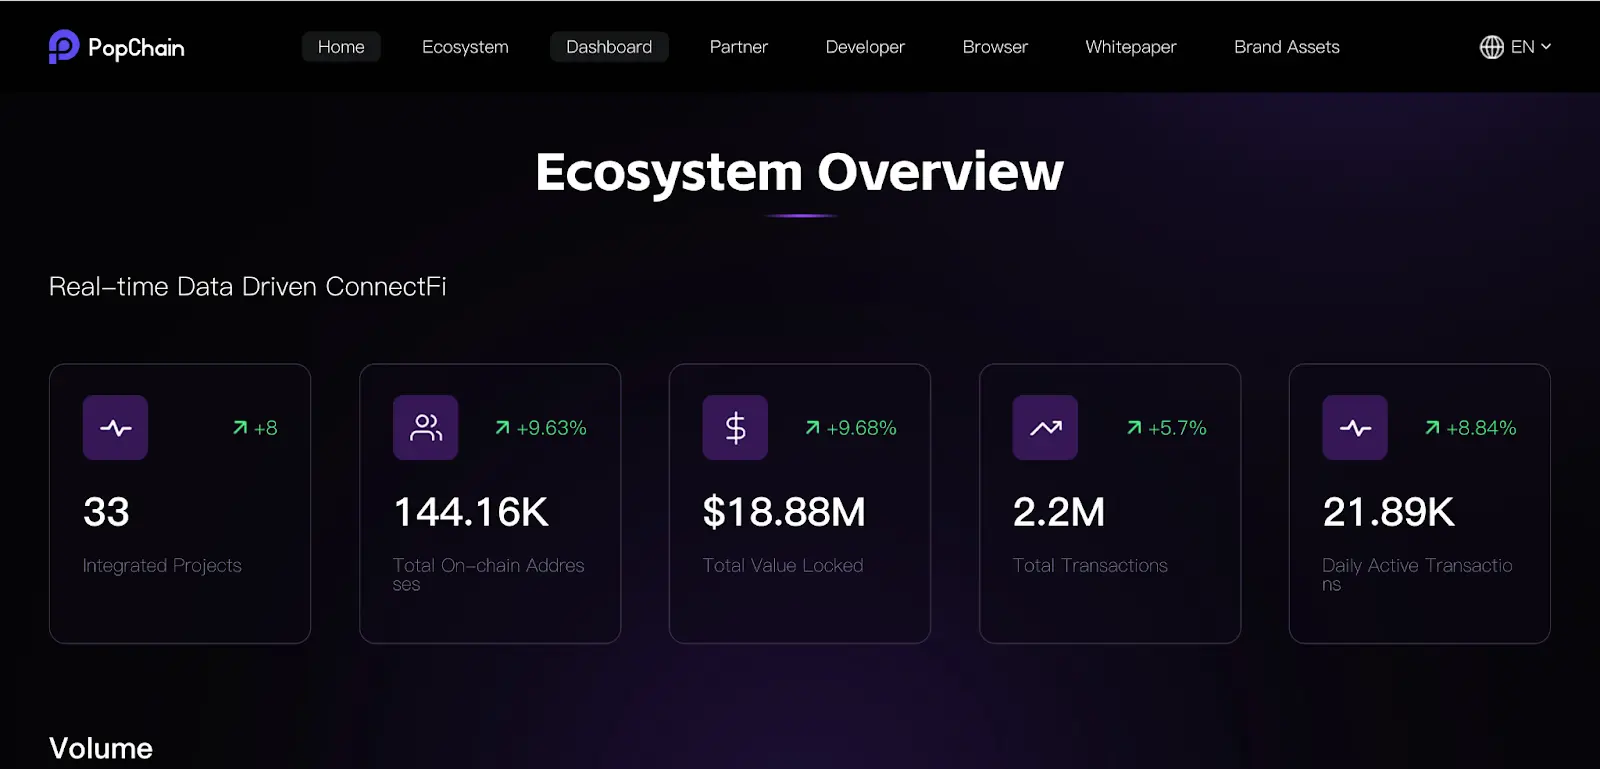Viewport: 1600px width, 769px height.
Task: Click the green arrow beside +5.7%
Action: [1134, 428]
